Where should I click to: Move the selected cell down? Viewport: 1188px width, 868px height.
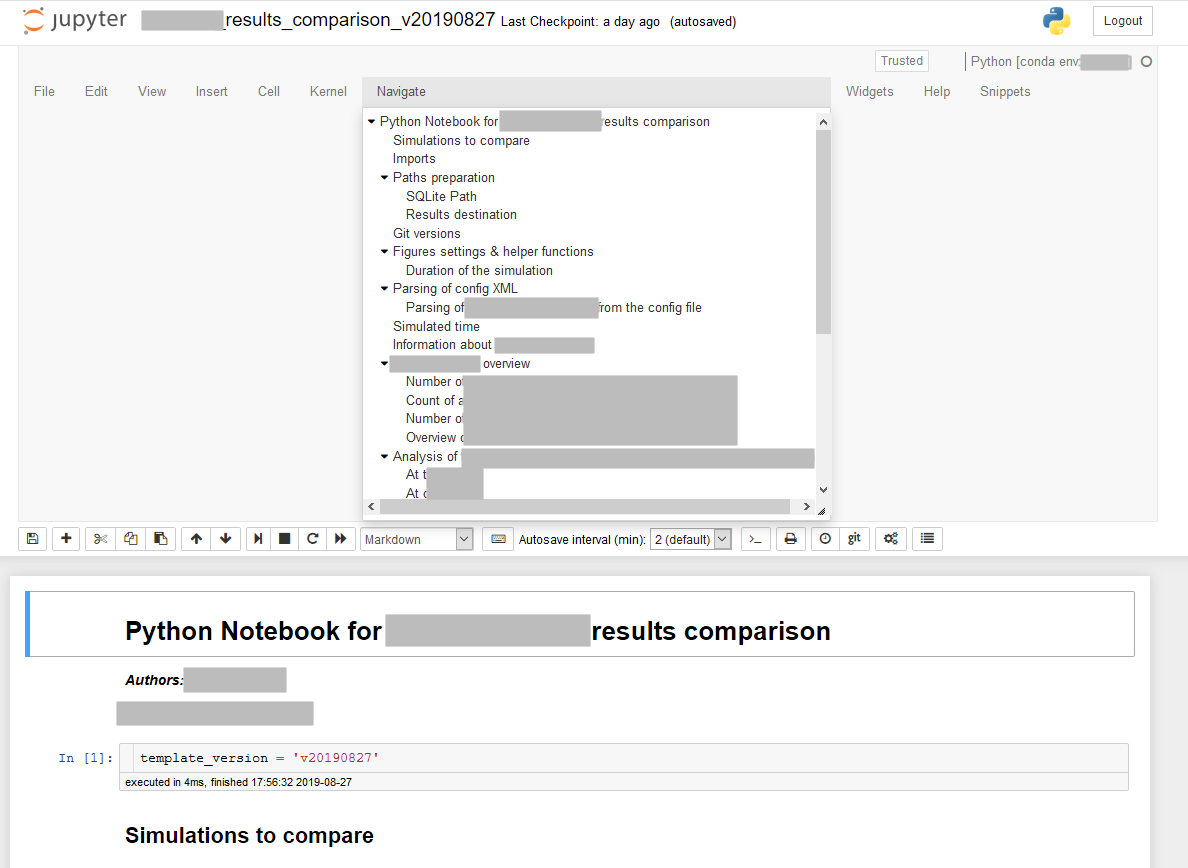(x=226, y=538)
